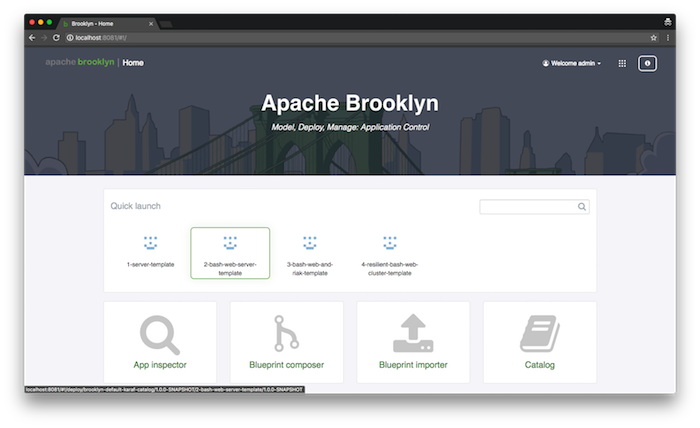Click the Quick launch search field
The height and width of the screenshot is (428, 700).
pyautogui.click(x=527, y=207)
